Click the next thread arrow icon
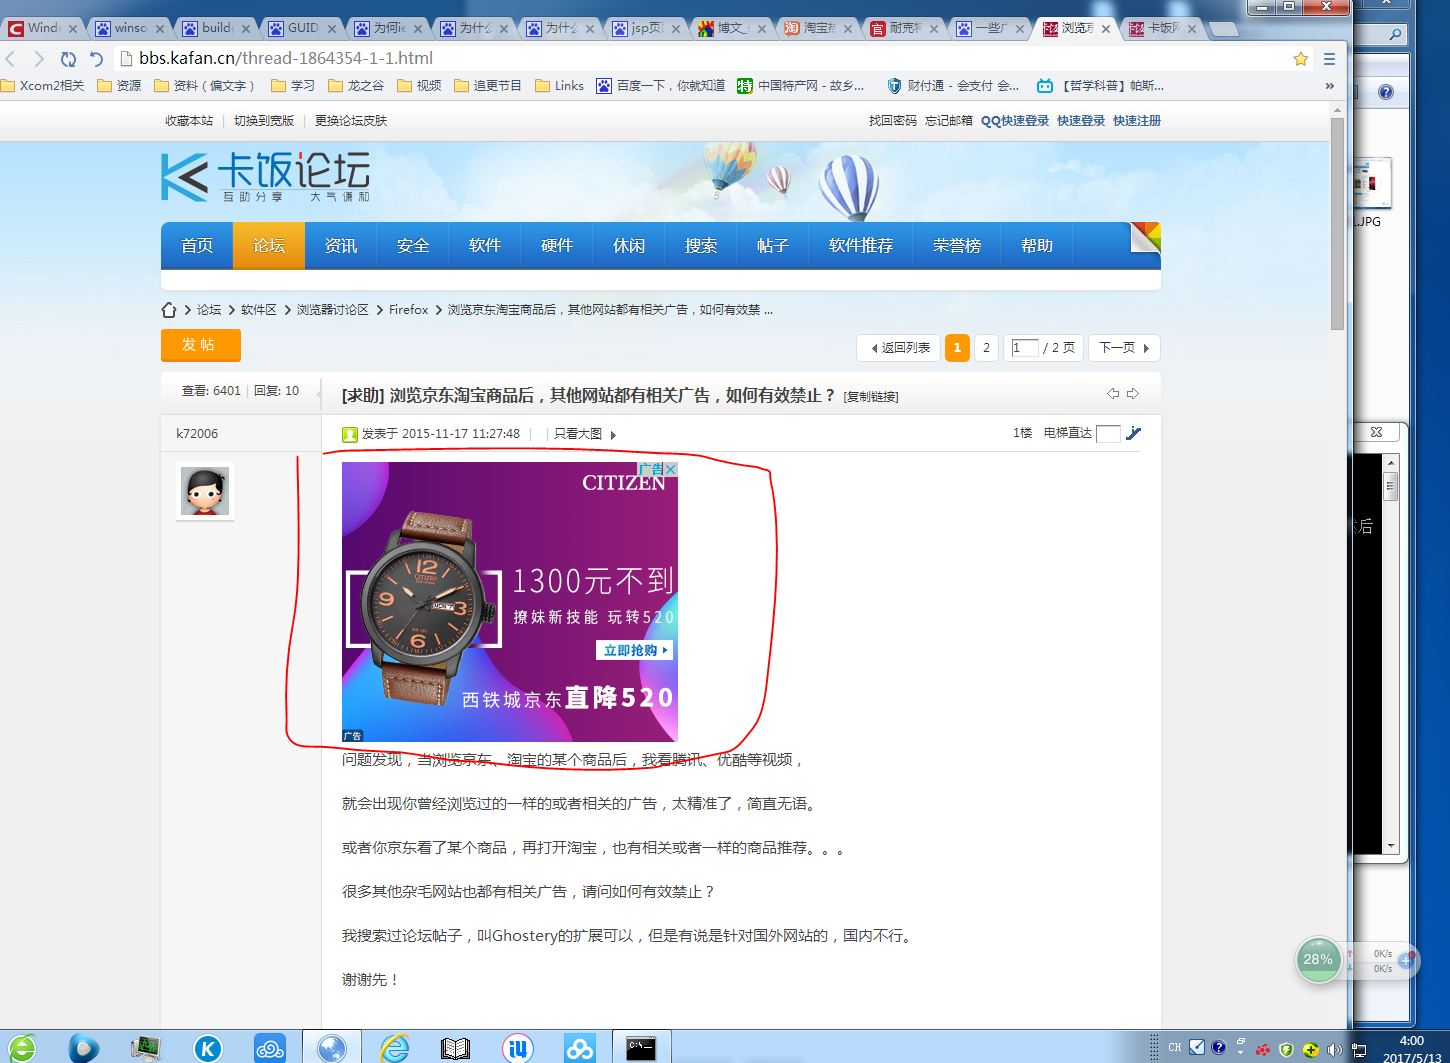1450x1063 pixels. tap(1133, 394)
